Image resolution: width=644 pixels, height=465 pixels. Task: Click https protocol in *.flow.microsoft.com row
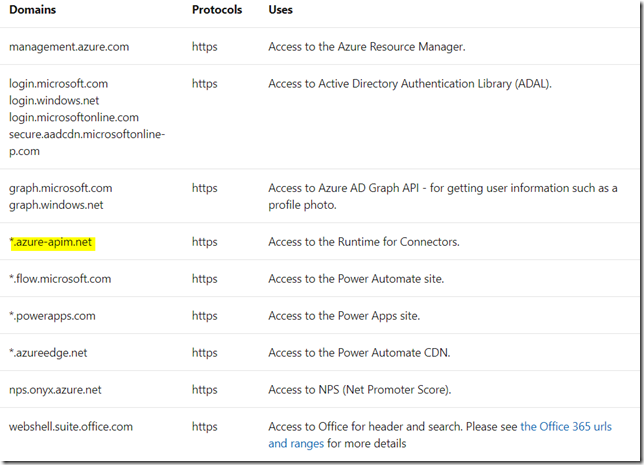[x=205, y=279]
